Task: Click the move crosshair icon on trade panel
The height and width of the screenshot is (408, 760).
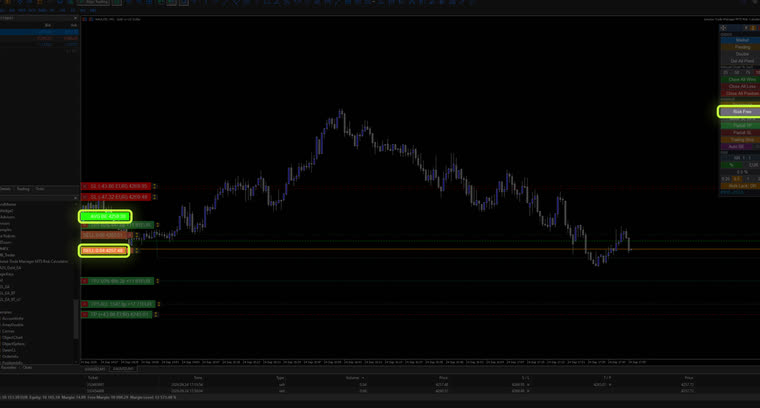Action: 724,28
